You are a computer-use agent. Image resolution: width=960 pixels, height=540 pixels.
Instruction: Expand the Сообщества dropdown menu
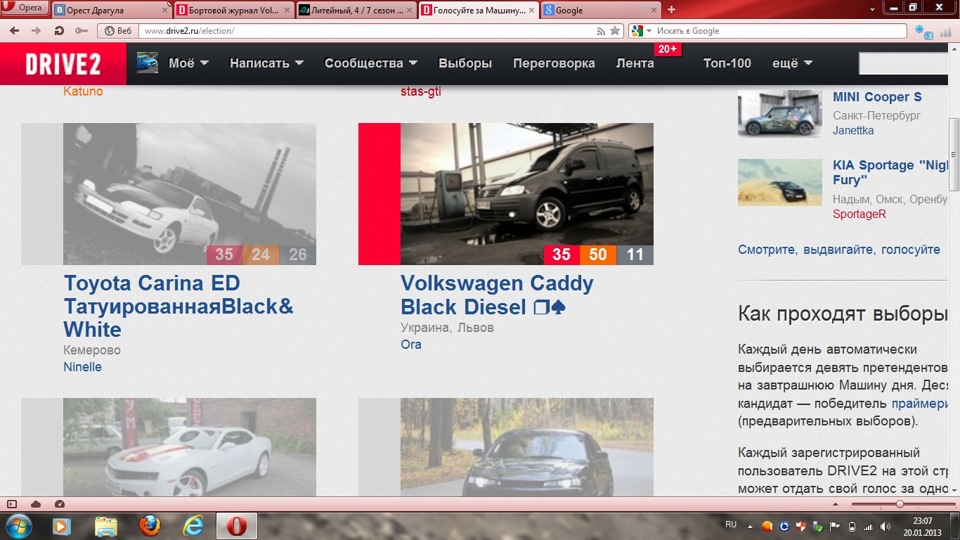pyautogui.click(x=371, y=63)
